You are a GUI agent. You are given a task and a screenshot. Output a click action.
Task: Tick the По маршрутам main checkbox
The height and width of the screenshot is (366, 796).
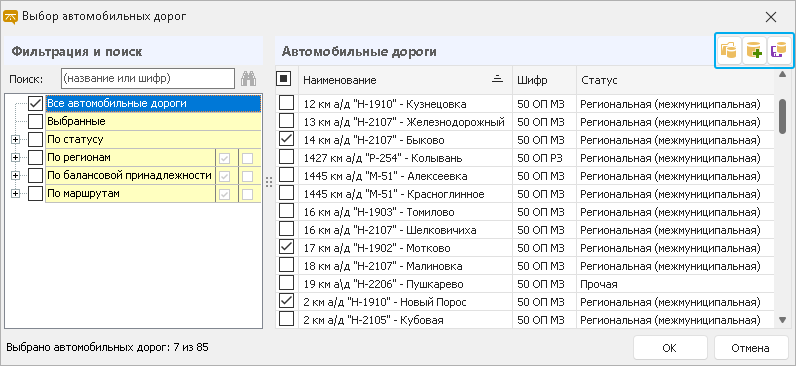(36, 194)
